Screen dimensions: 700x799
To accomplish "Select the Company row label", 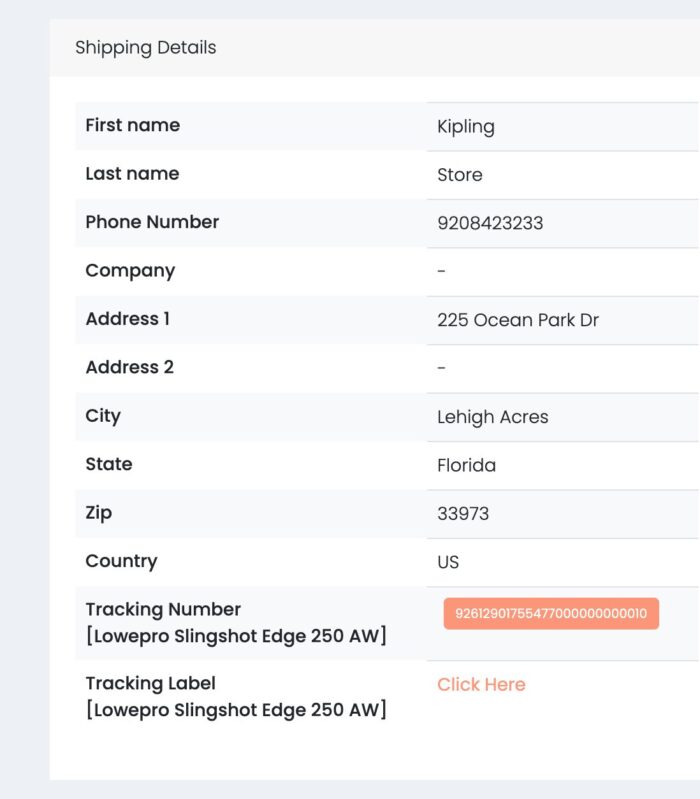I will 130,270.
